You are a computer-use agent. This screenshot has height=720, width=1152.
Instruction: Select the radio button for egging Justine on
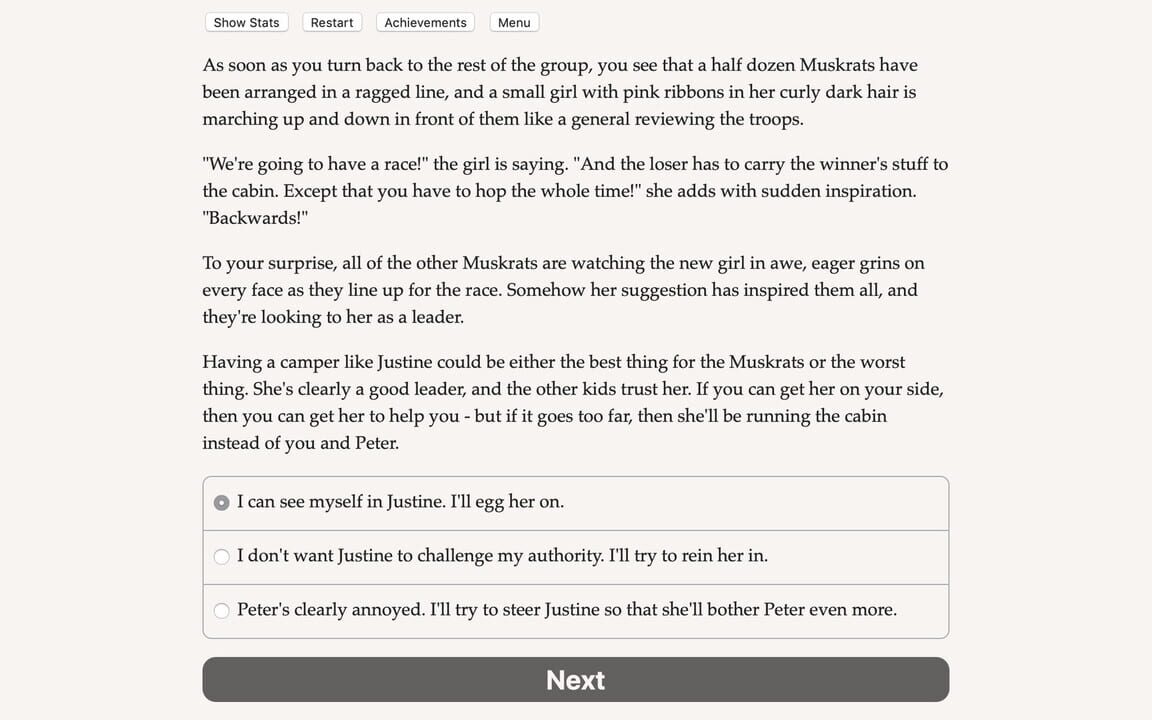click(x=222, y=502)
